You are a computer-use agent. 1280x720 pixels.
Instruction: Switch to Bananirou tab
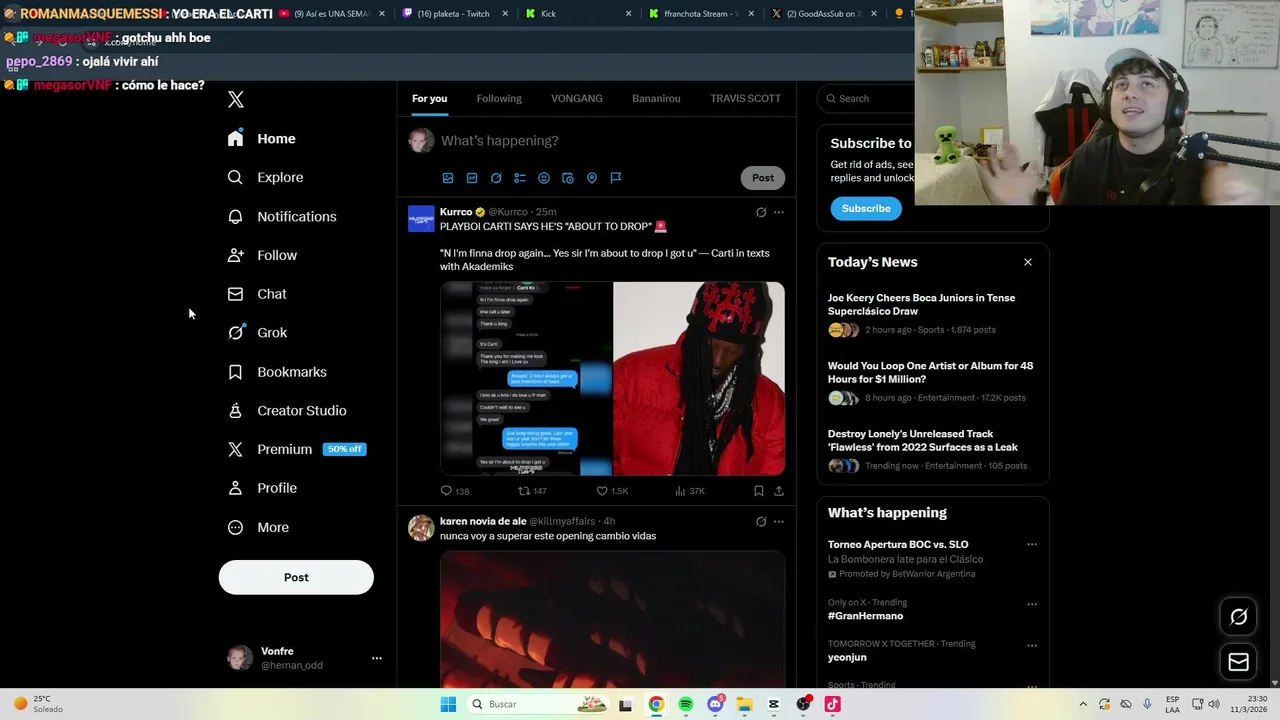656,98
